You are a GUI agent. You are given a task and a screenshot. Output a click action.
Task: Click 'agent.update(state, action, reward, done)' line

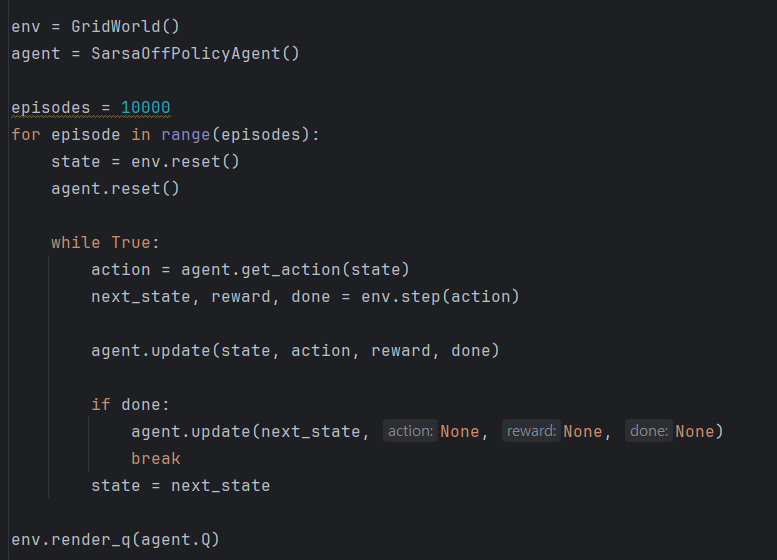click(295, 350)
